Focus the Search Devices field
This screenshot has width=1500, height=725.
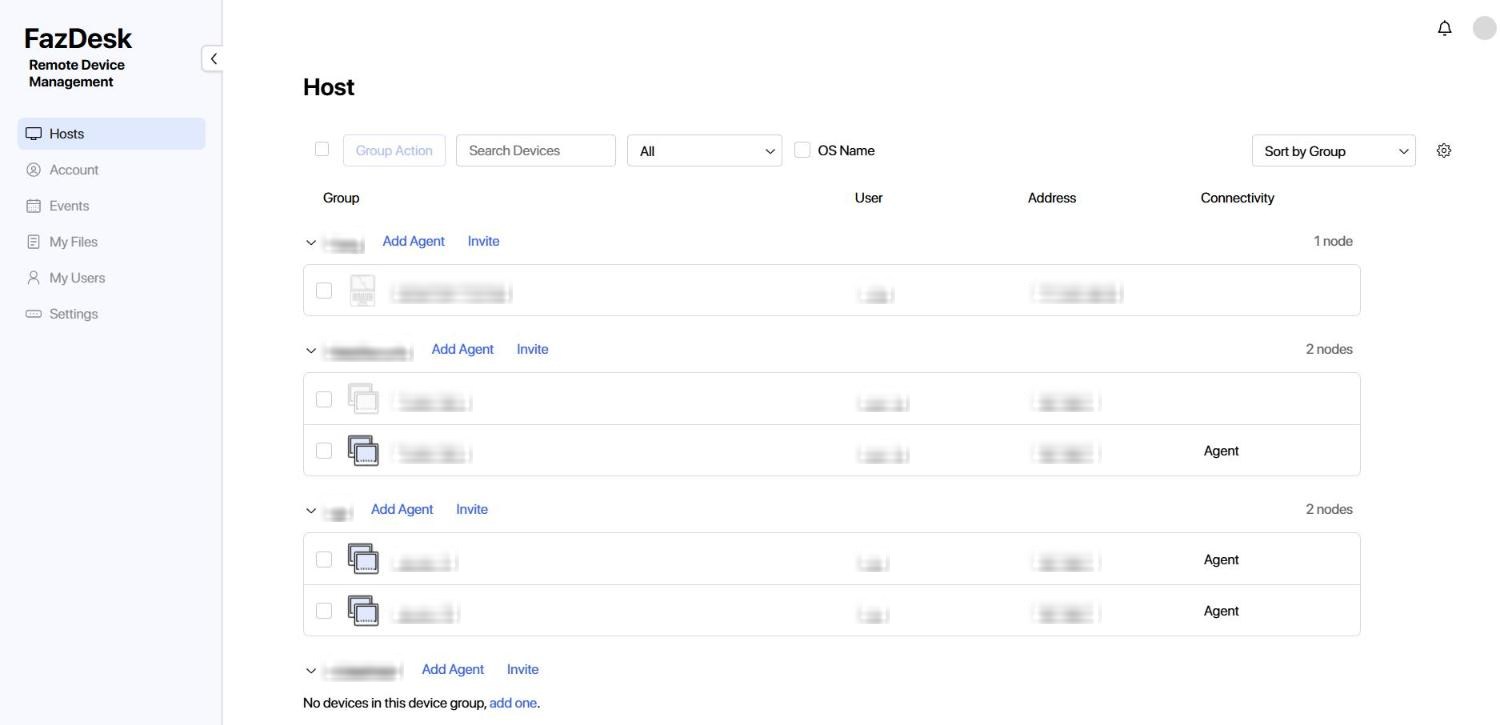(536, 151)
